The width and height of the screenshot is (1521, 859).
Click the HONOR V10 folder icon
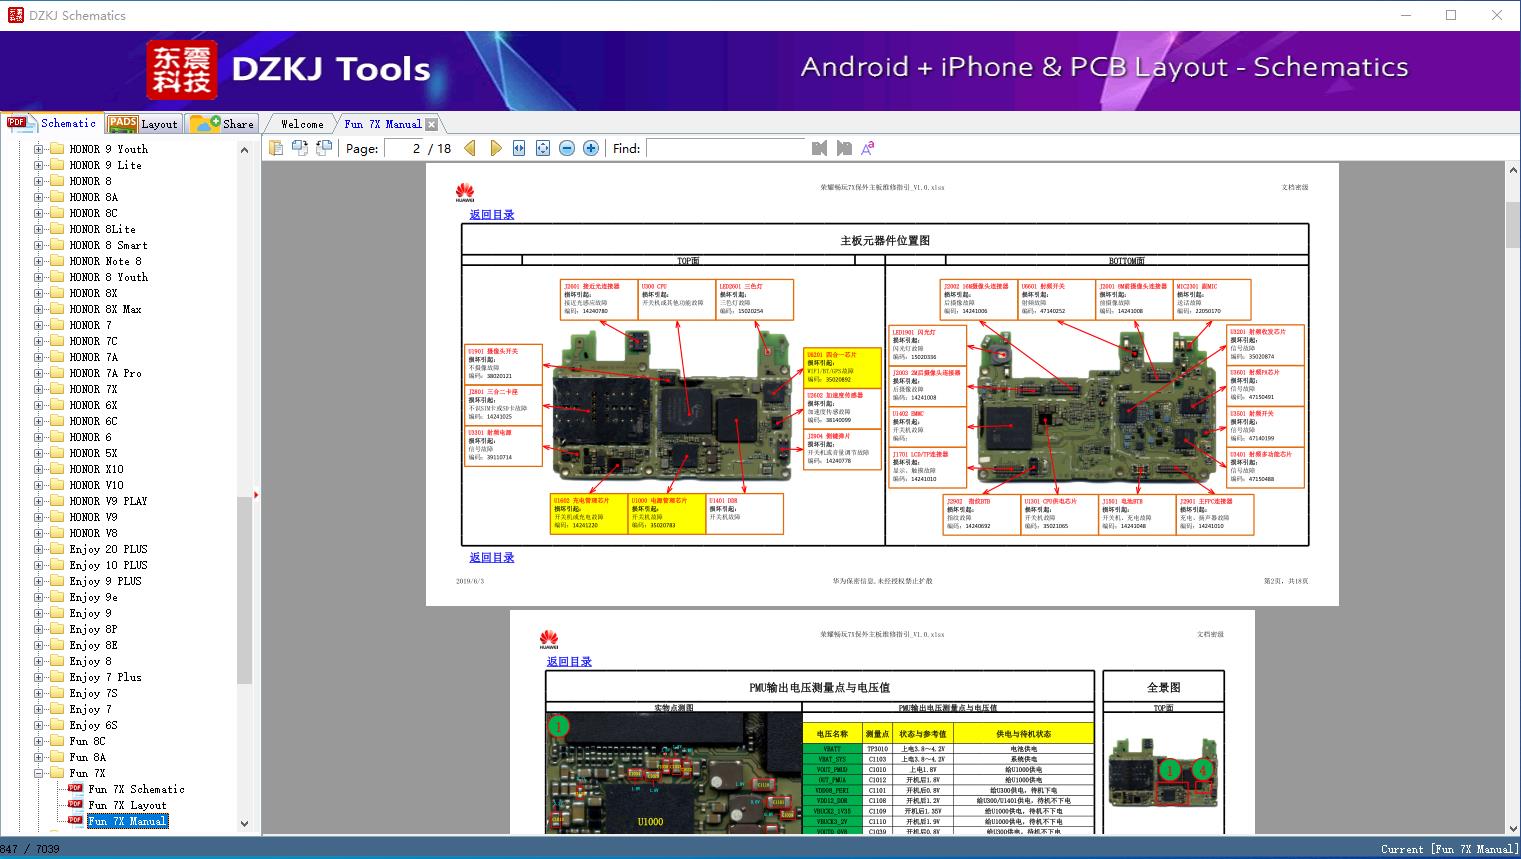57,485
